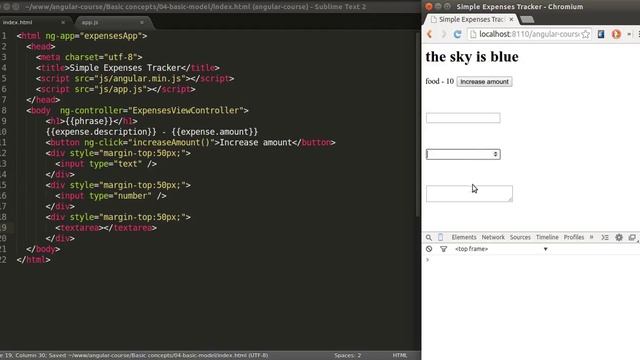Screen dimensions: 640x360
Task: Close the index.html Sublime tab
Action: pos(63,22)
